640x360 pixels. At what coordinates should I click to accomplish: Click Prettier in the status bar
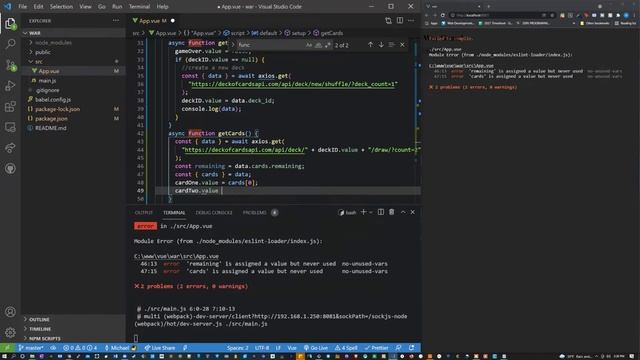[376, 348]
